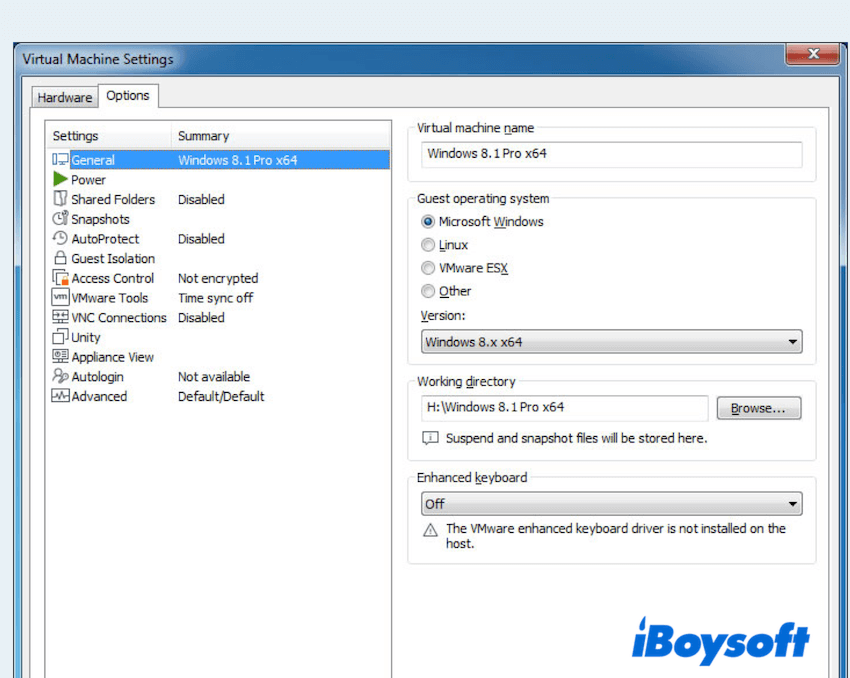The height and width of the screenshot is (678, 850).
Task: Open the Advanced settings entry
Action: pos(99,396)
